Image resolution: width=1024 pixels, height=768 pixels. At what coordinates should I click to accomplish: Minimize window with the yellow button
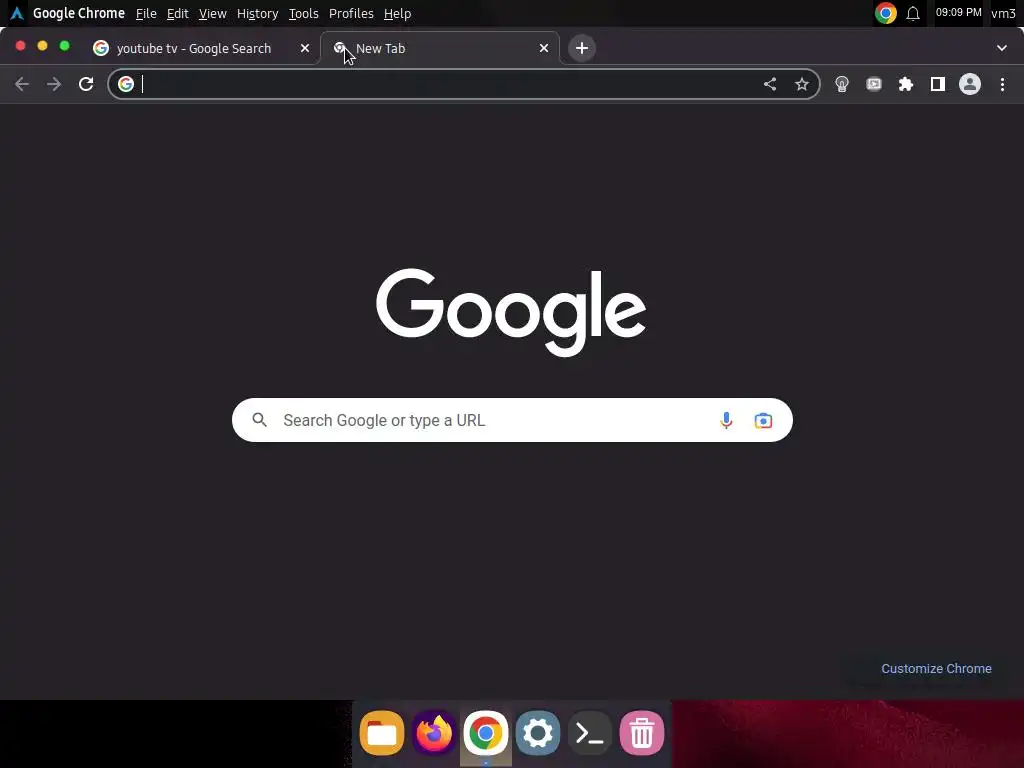[42, 46]
